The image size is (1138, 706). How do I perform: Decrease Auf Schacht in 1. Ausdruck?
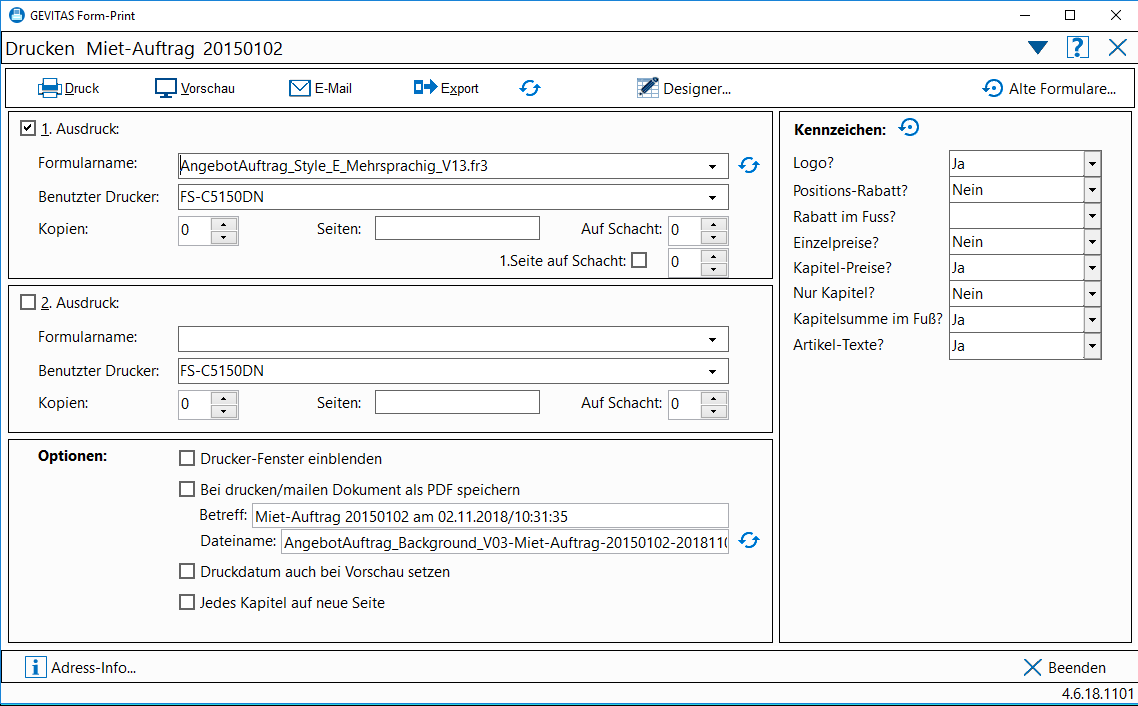[714, 237]
